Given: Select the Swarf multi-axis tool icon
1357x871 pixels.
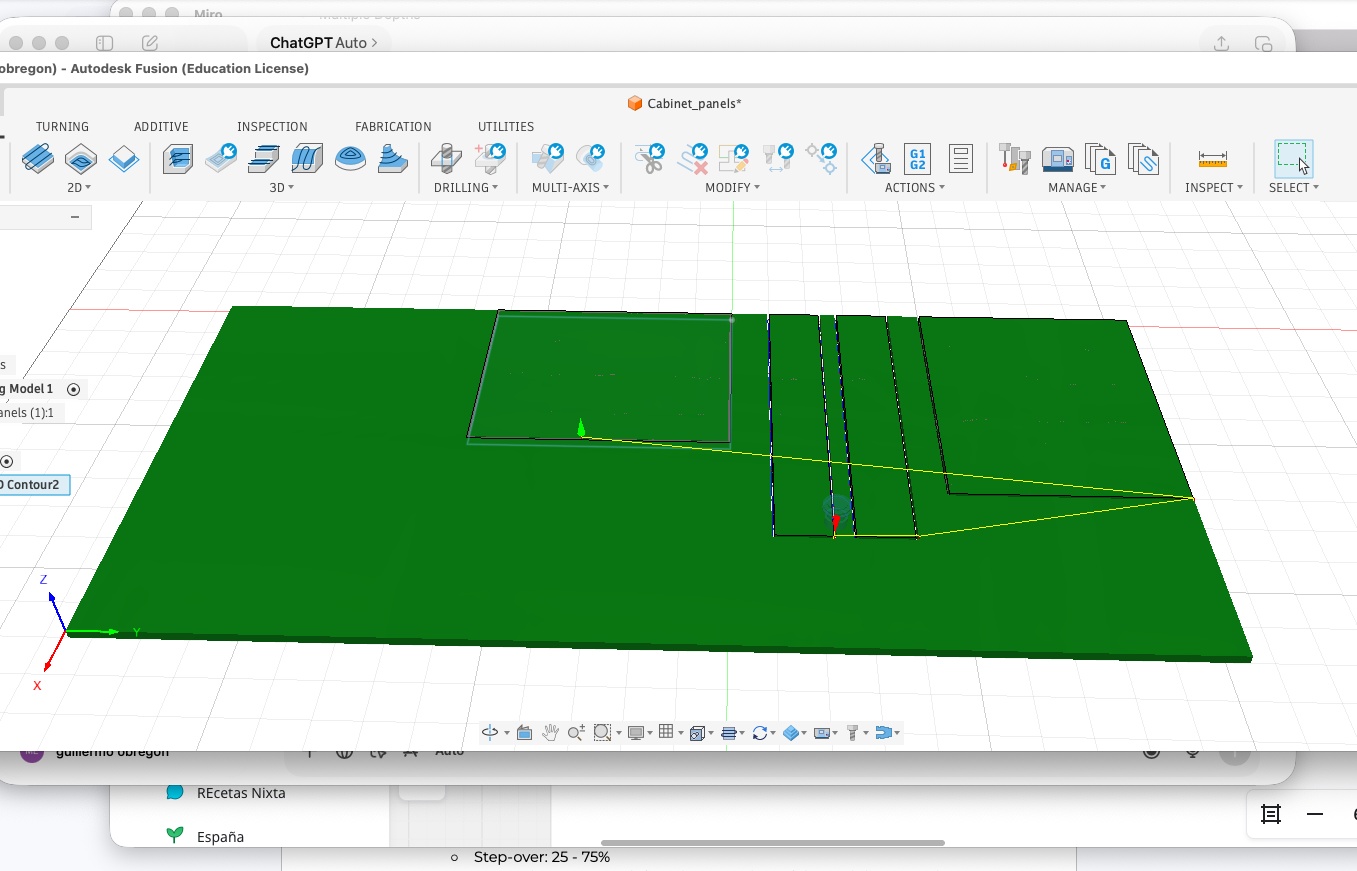Looking at the screenshot, I should point(548,157).
